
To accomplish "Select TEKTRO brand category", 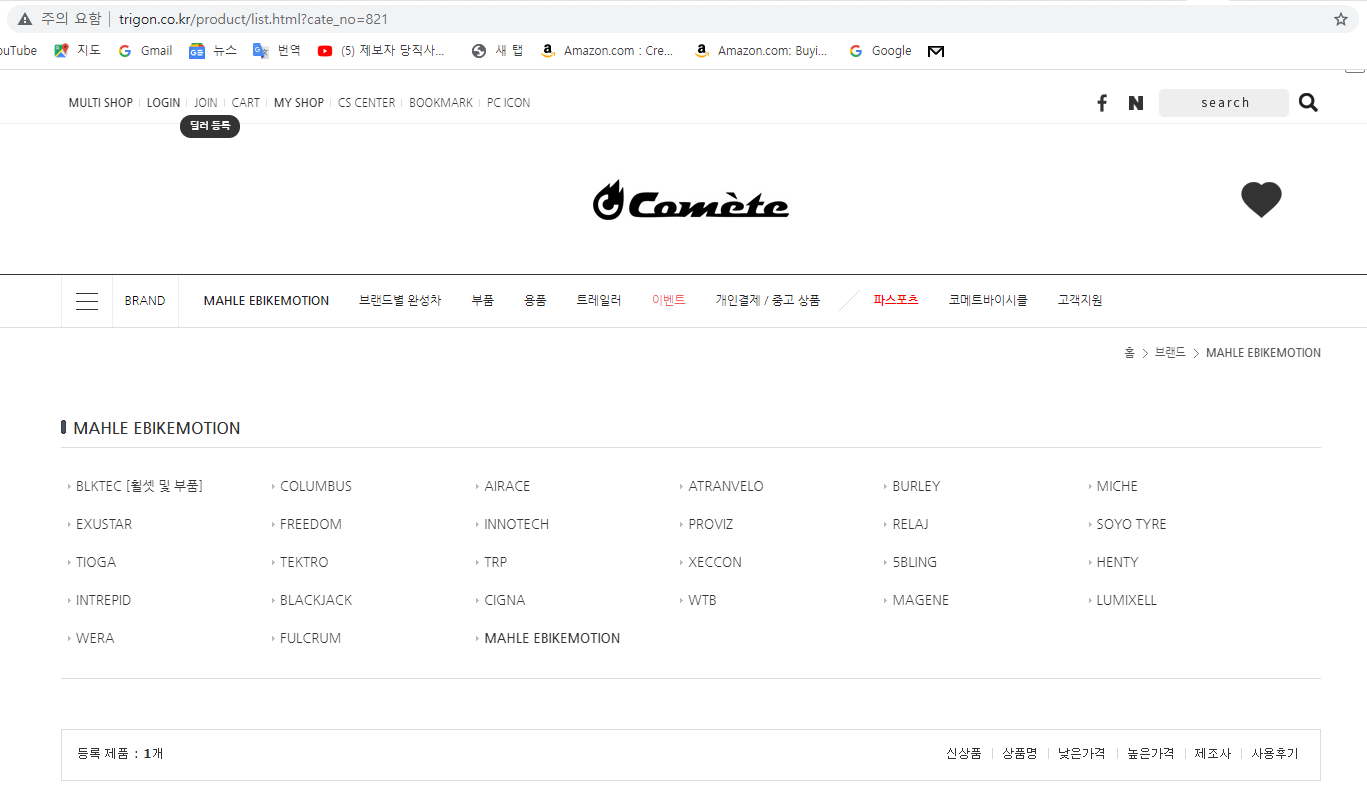I will click(x=304, y=563).
